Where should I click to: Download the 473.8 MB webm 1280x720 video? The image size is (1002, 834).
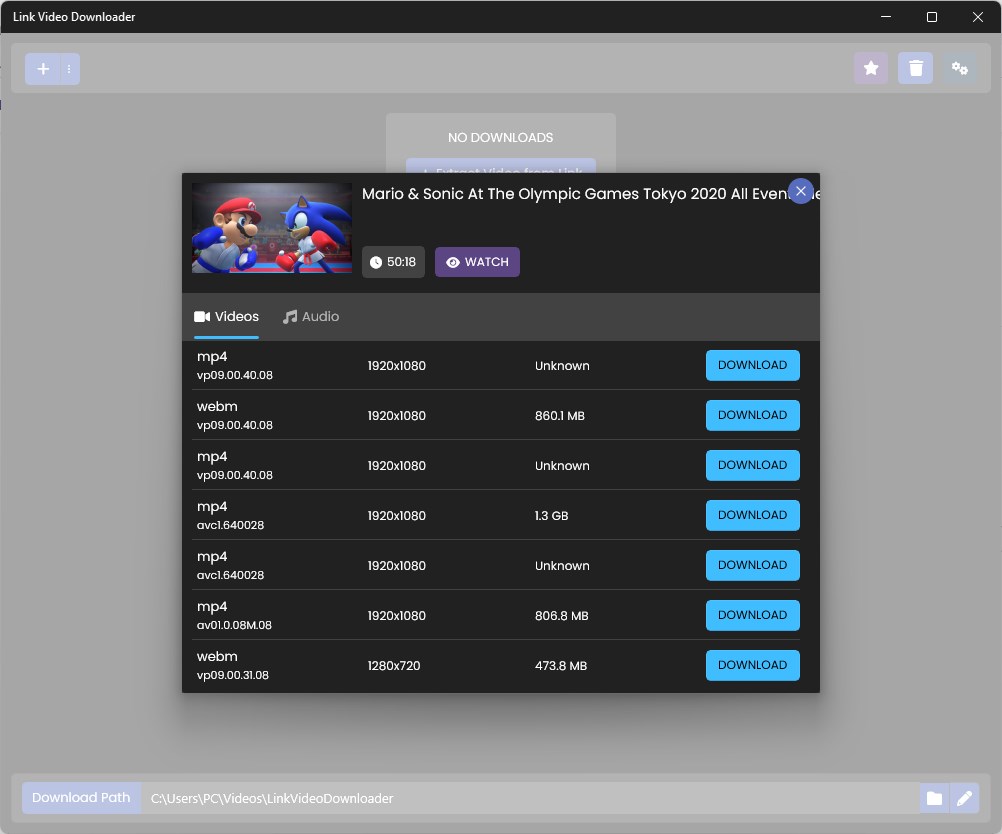pyautogui.click(x=753, y=665)
